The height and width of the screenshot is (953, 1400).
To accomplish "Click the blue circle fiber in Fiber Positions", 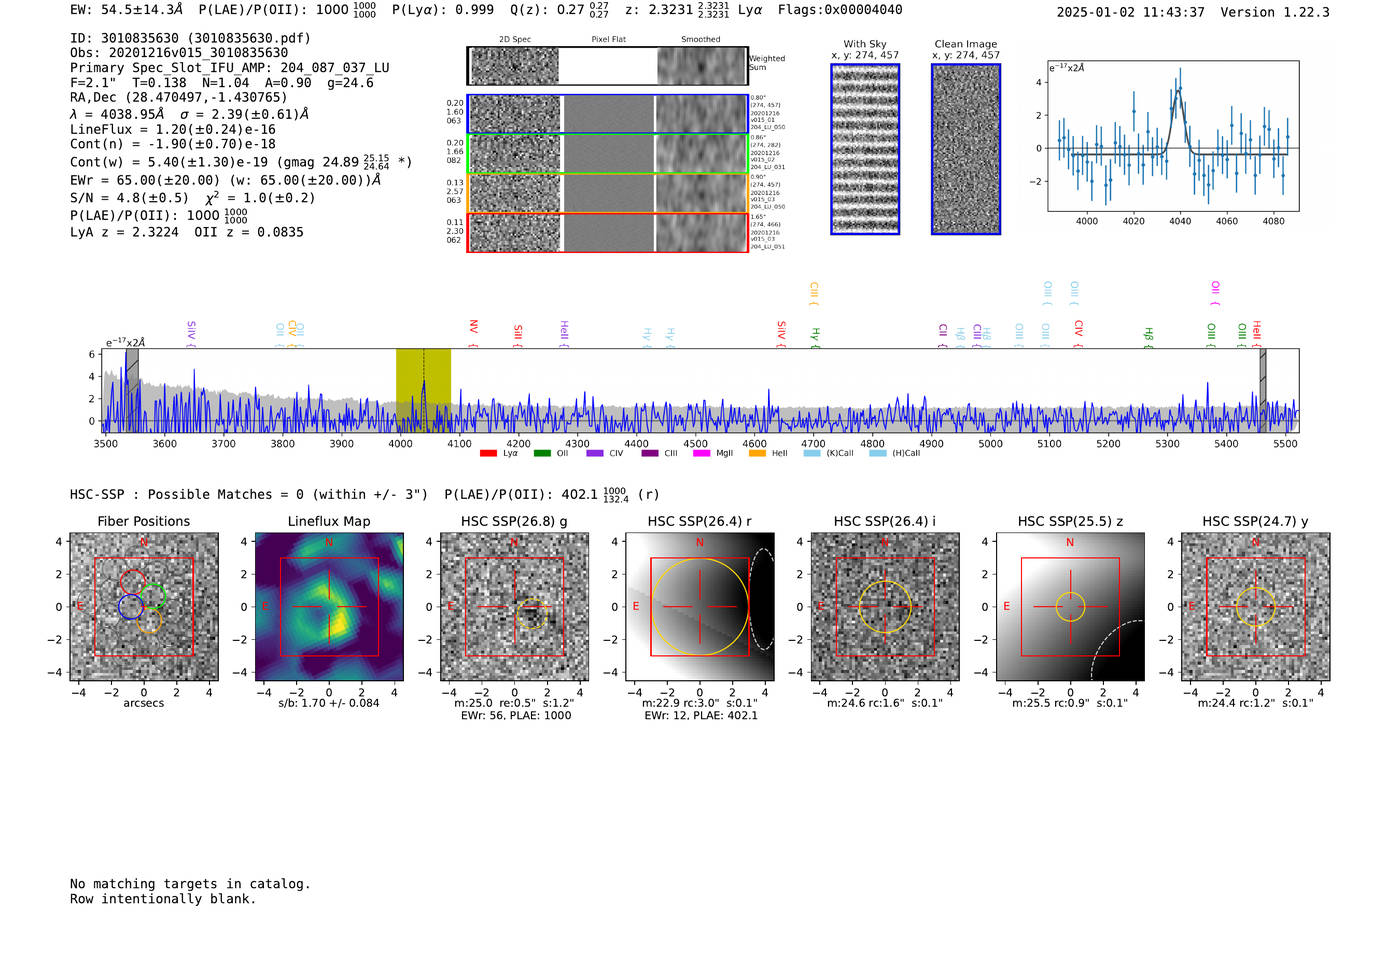I will (130, 606).
